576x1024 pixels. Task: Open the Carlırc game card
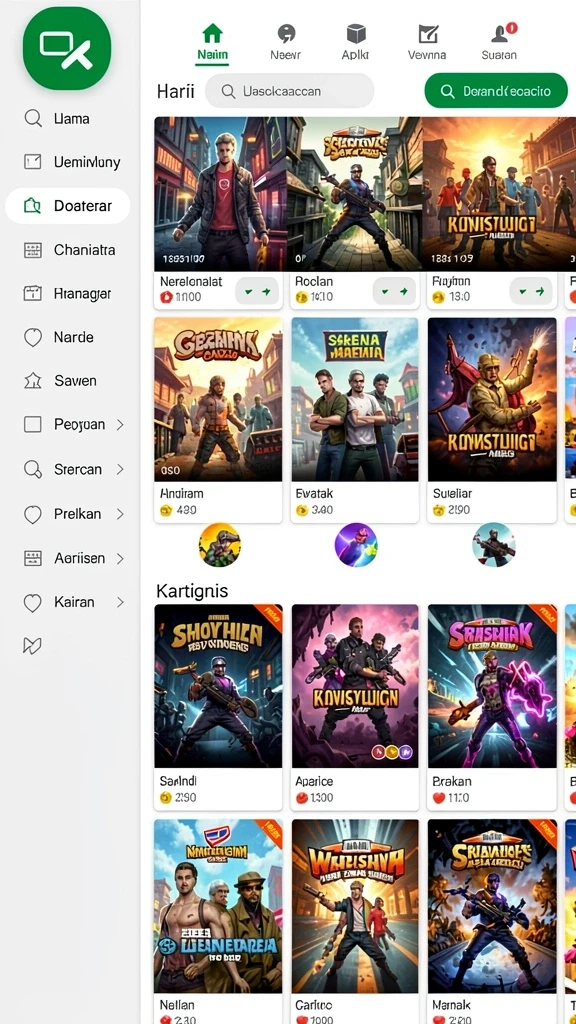(x=355, y=921)
